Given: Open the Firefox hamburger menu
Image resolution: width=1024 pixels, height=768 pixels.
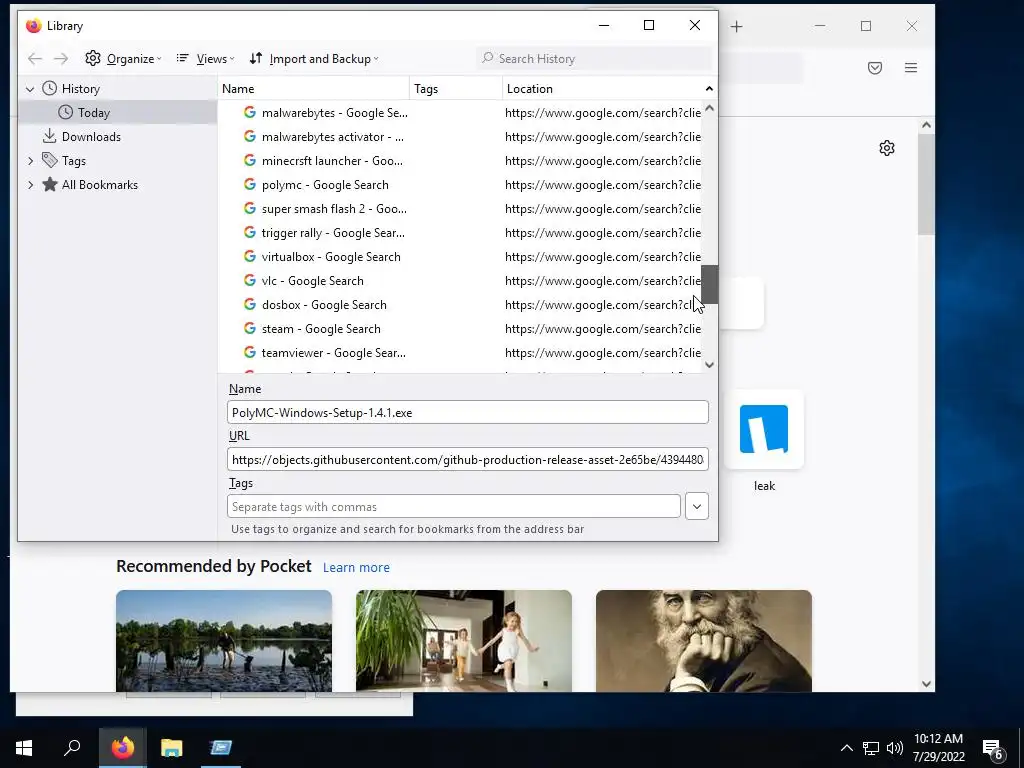Looking at the screenshot, I should (x=911, y=68).
